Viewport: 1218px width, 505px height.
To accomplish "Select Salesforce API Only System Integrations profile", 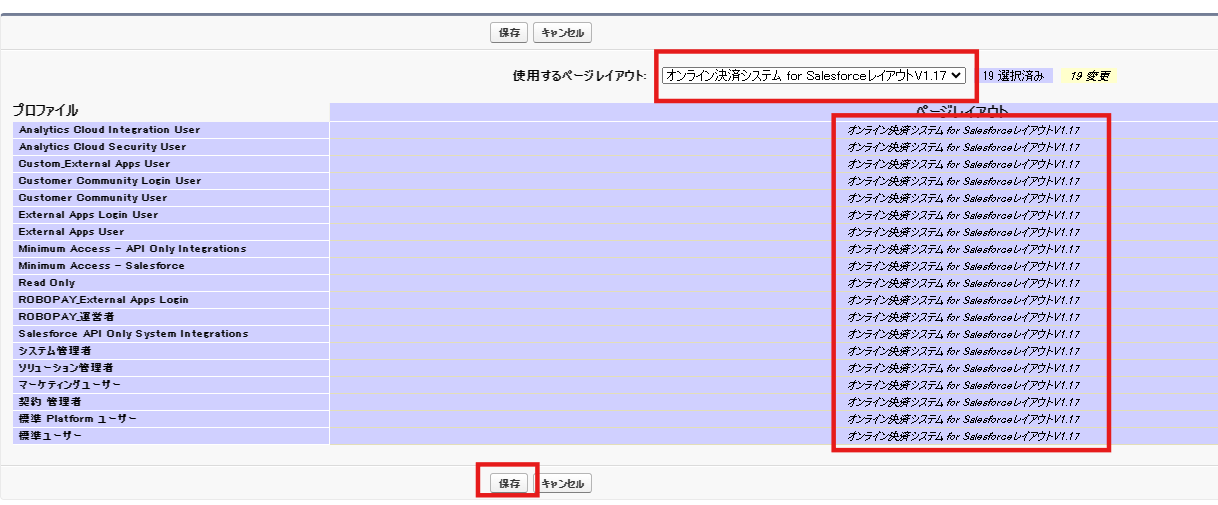I will pyautogui.click(x=133, y=334).
